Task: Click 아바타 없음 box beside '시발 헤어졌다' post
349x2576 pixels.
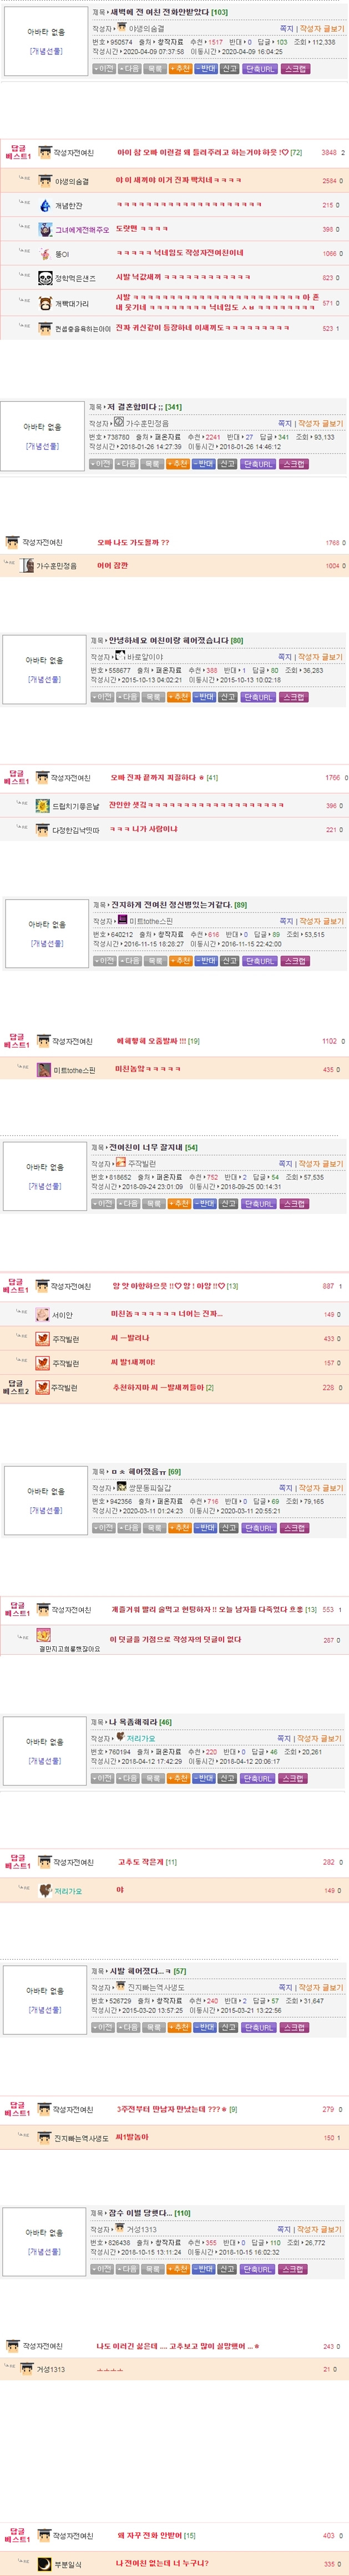Action: tap(45, 1999)
